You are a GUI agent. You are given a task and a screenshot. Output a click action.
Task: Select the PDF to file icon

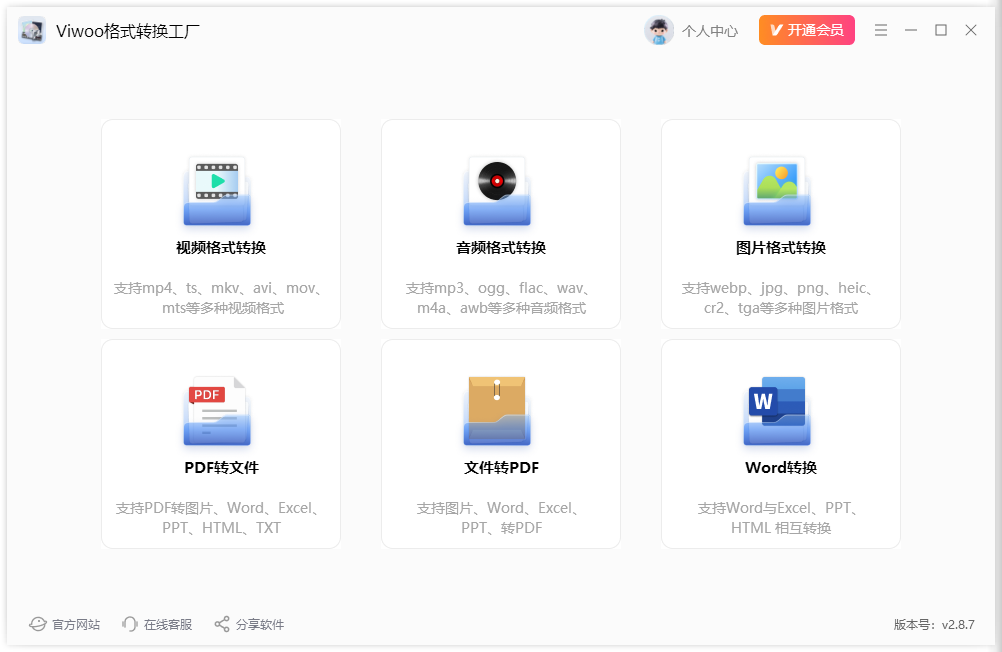point(217,410)
